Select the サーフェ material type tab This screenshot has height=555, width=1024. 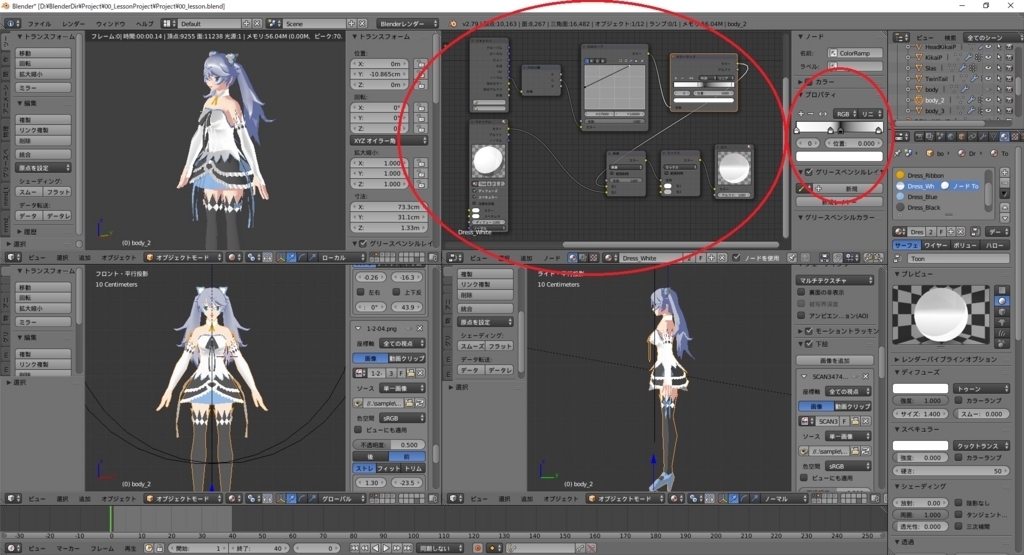pyautogui.click(x=906, y=245)
